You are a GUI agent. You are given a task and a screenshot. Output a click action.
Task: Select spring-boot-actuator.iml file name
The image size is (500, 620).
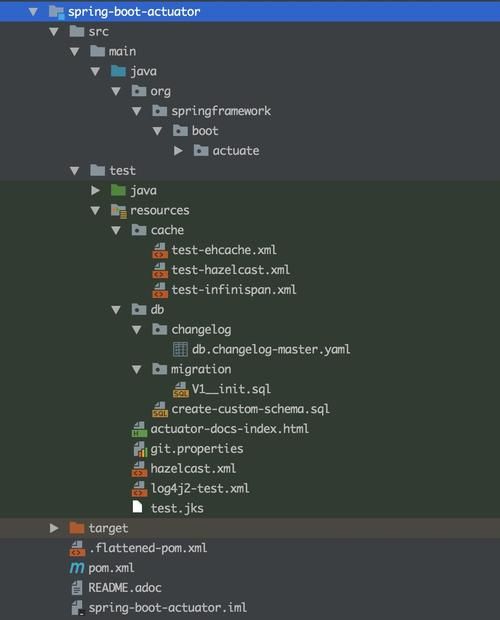click(x=168, y=608)
